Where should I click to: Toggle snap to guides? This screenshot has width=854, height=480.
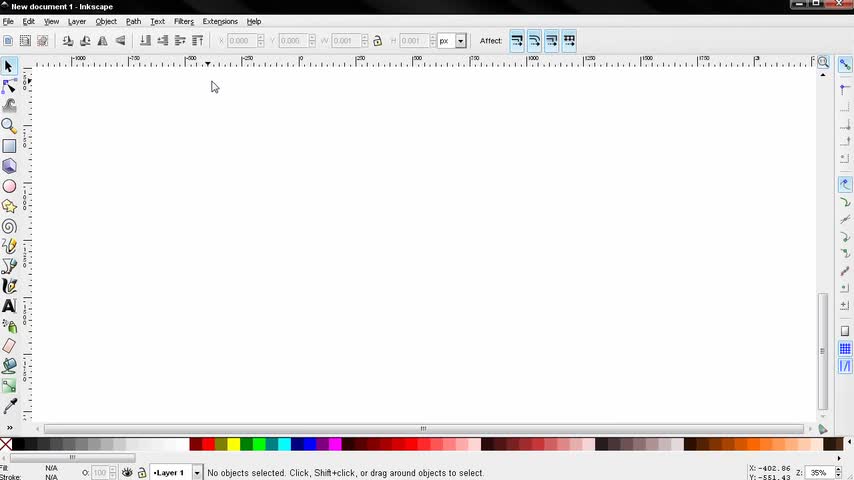click(x=845, y=367)
